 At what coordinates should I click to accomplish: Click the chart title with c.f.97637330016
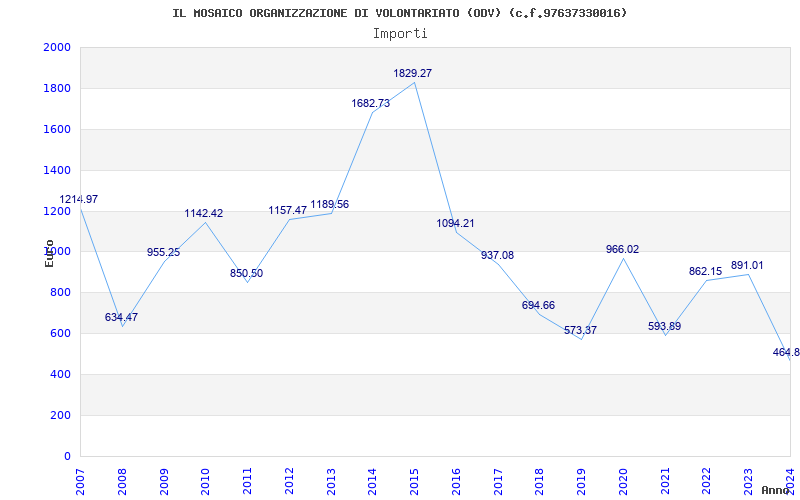(400, 13)
